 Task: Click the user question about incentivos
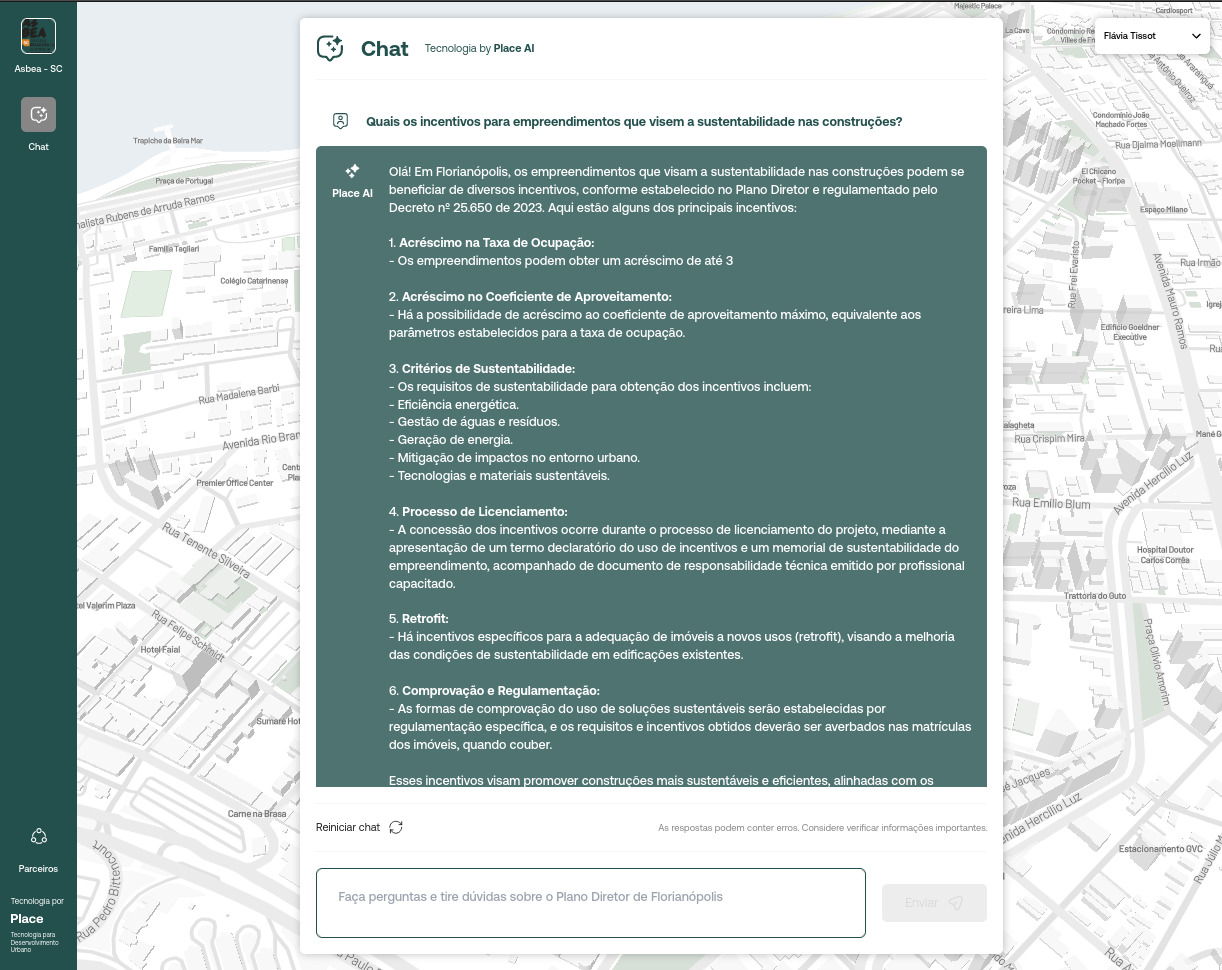tap(634, 121)
